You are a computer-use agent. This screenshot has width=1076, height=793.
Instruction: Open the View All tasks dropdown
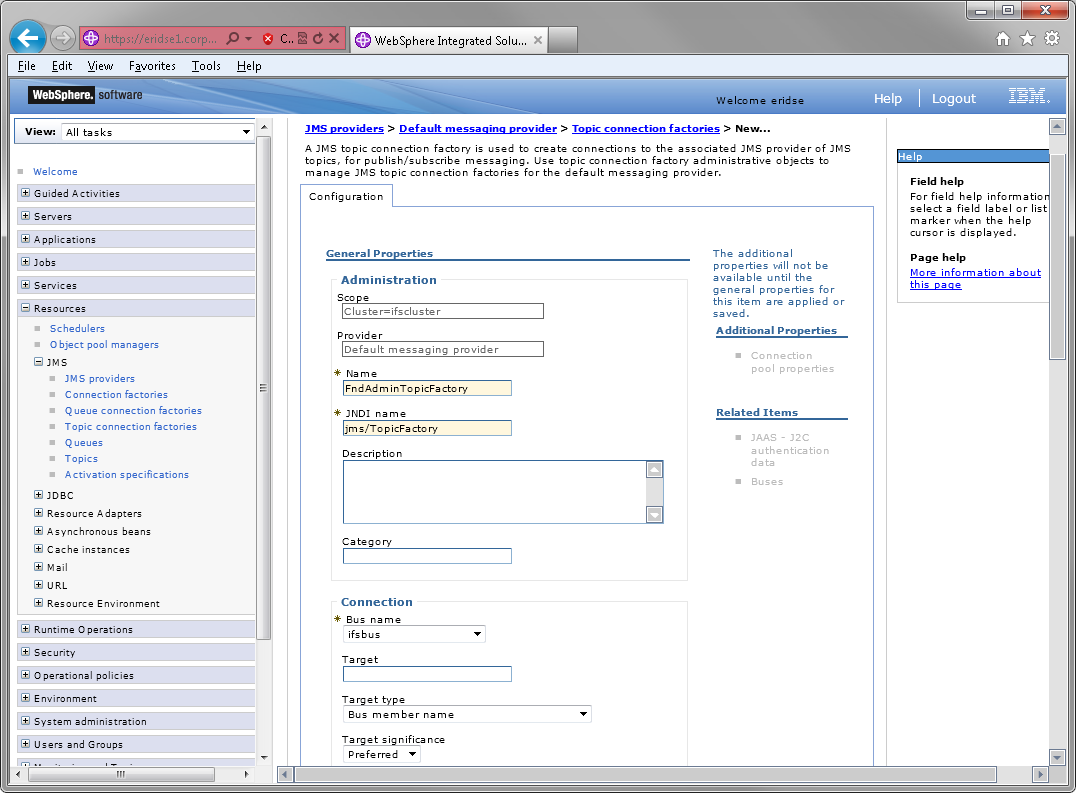coord(157,132)
